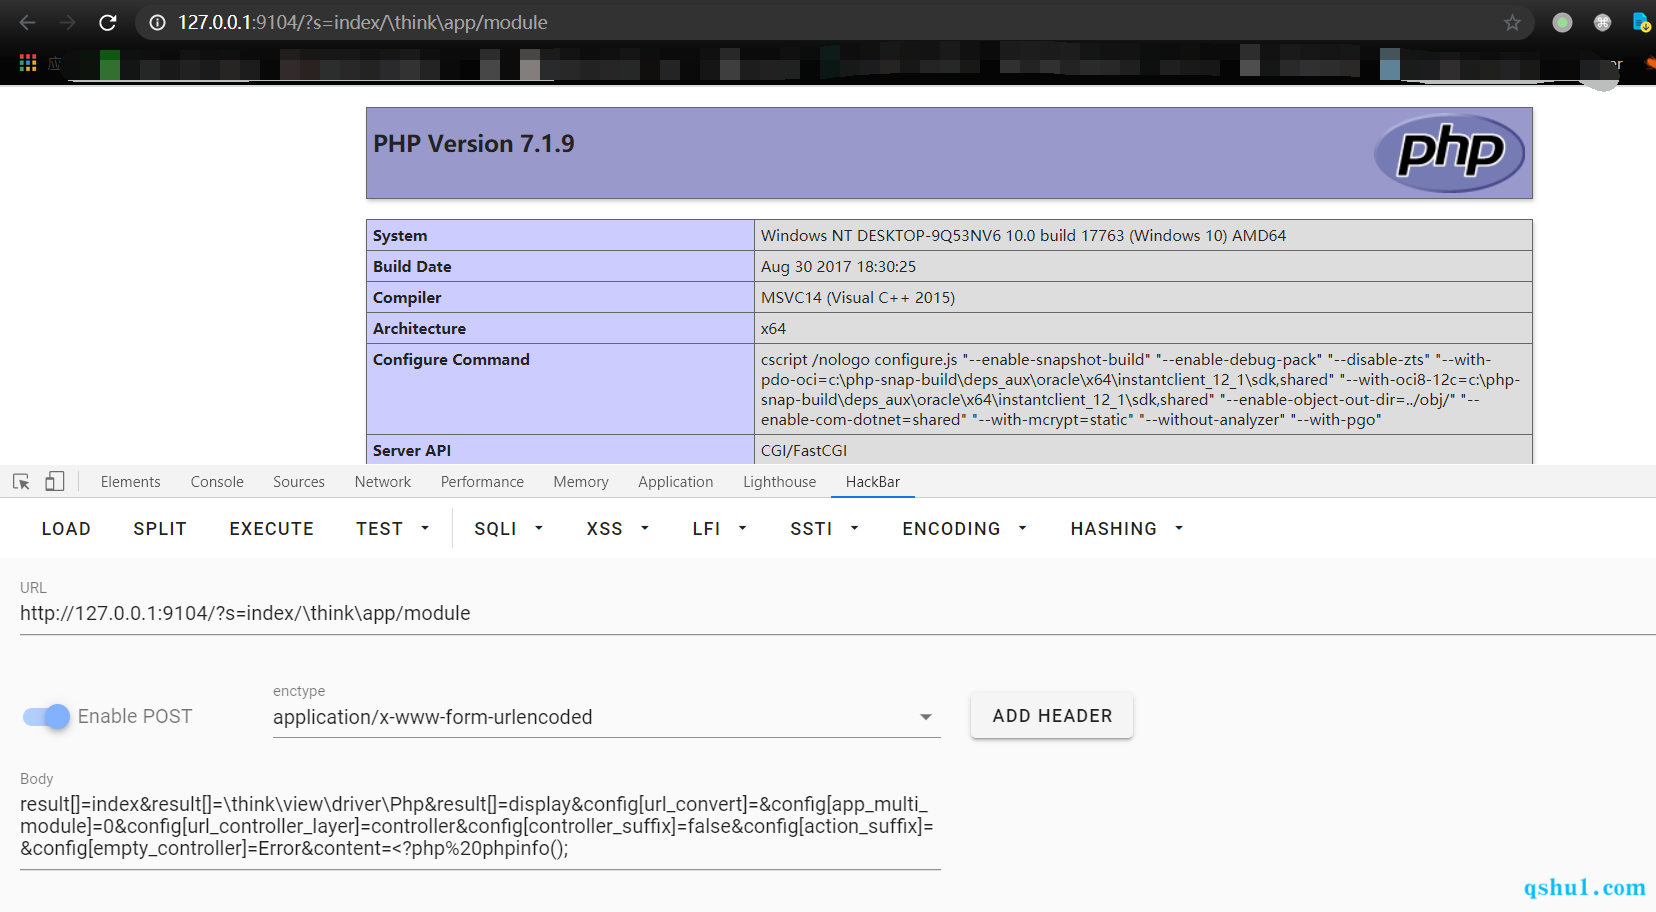Focus the HackBar URL input field
This screenshot has width=1656, height=912.
click(838, 613)
